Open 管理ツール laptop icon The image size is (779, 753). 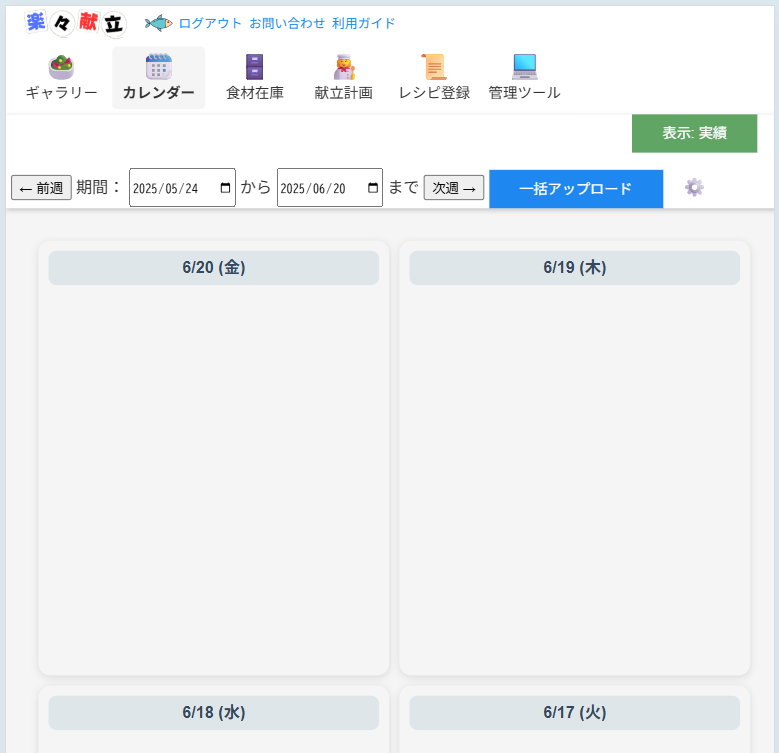click(x=525, y=67)
